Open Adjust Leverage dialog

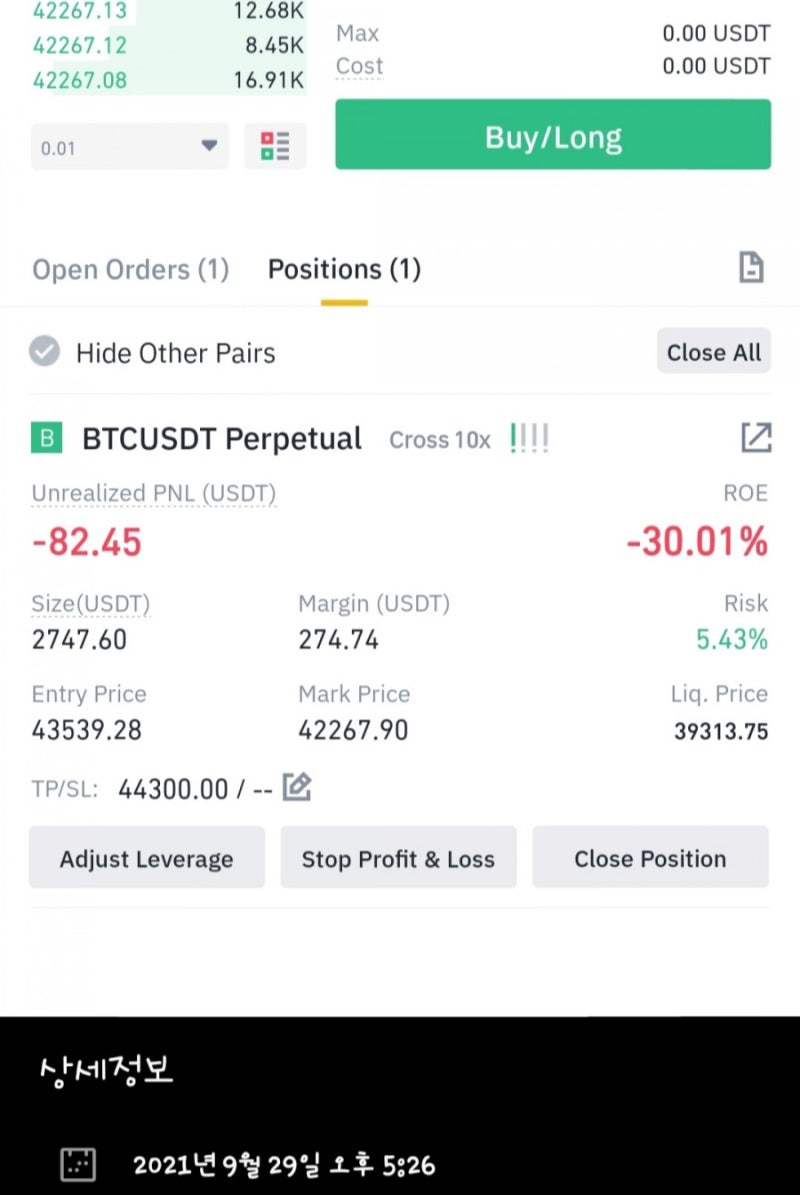click(x=147, y=857)
